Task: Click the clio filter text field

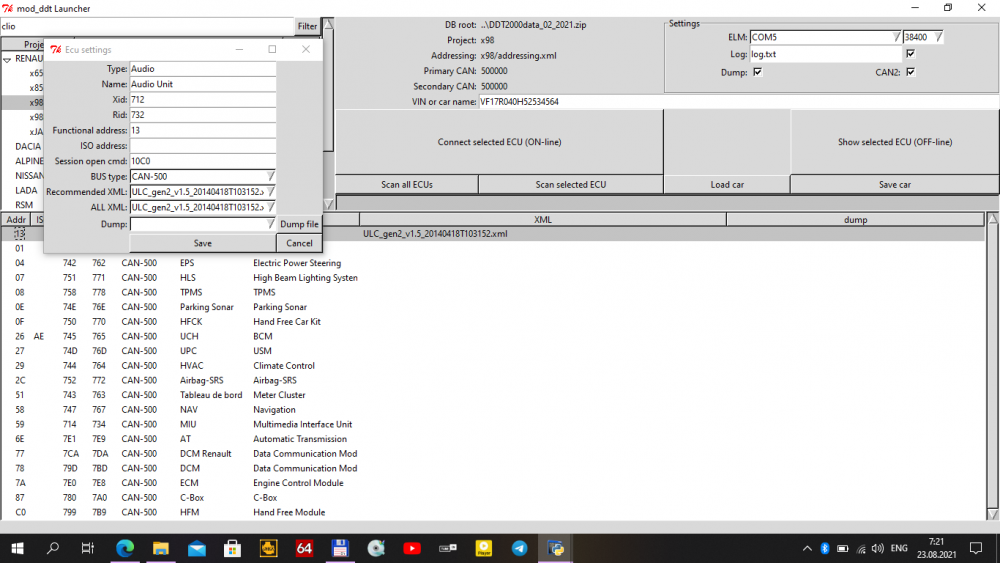Action: [x=147, y=26]
